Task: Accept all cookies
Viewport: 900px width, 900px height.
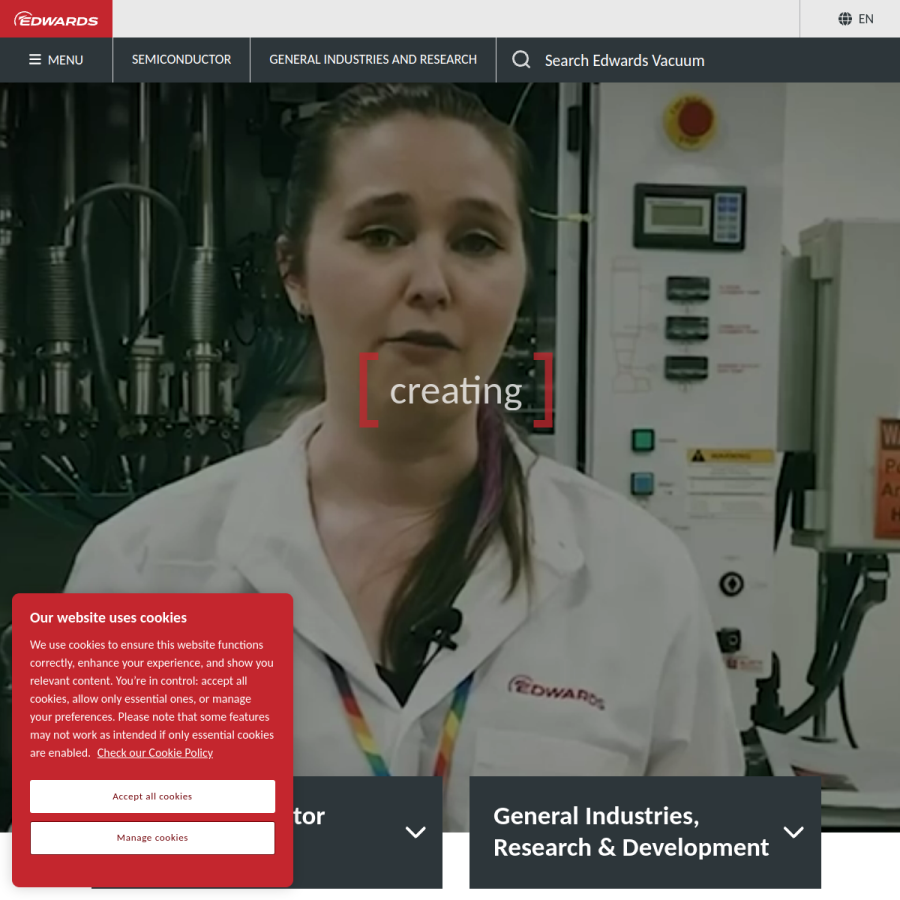Action: tap(153, 796)
